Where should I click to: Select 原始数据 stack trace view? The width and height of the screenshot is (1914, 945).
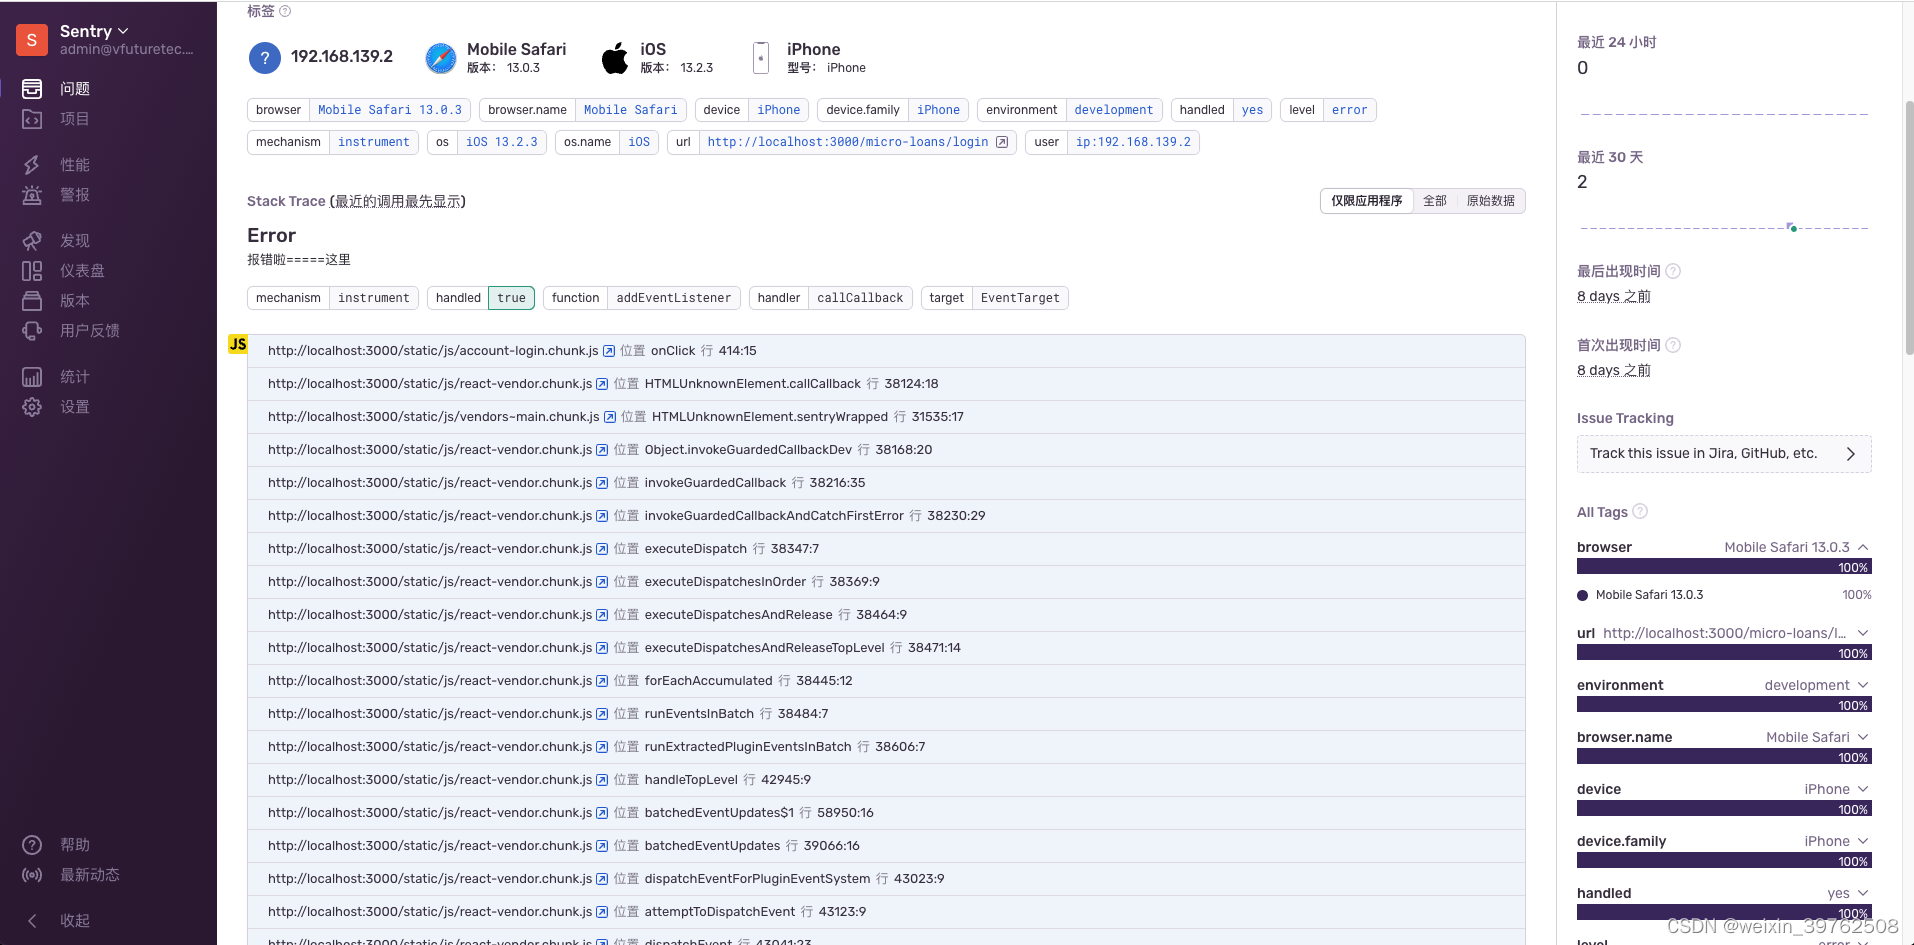(x=1490, y=201)
